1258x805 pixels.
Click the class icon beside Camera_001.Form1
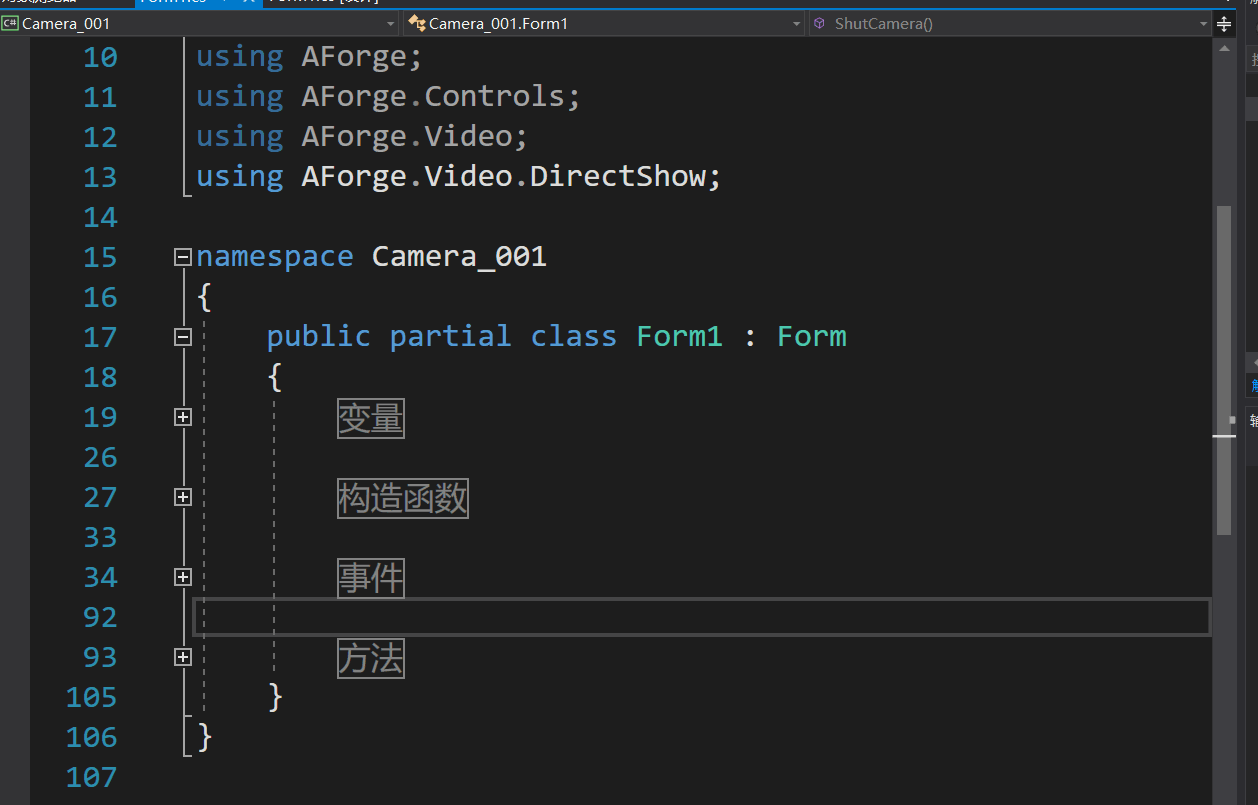tap(417, 23)
